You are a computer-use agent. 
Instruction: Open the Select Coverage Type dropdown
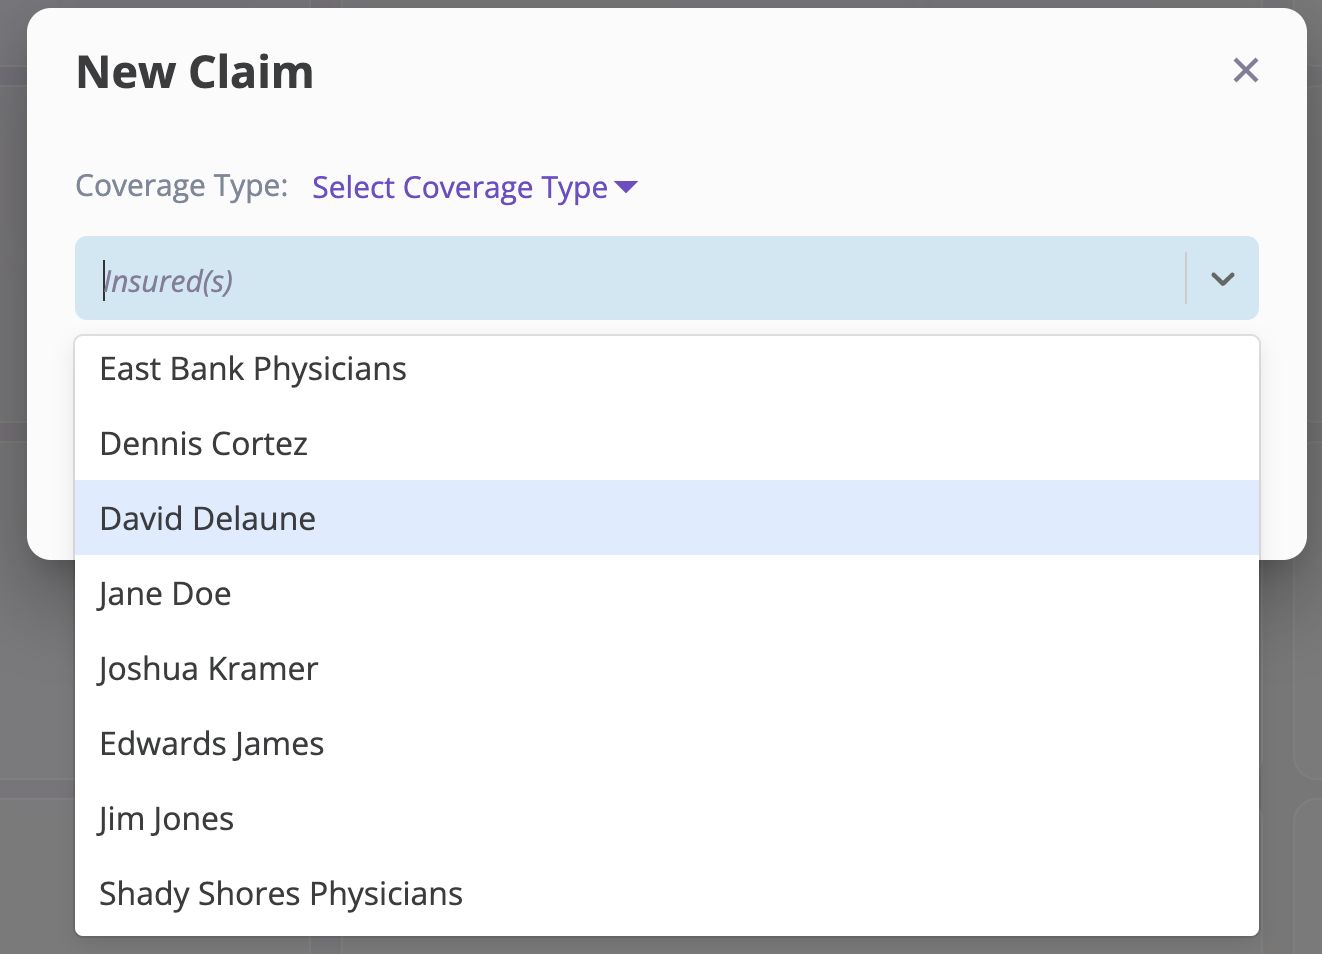475,187
